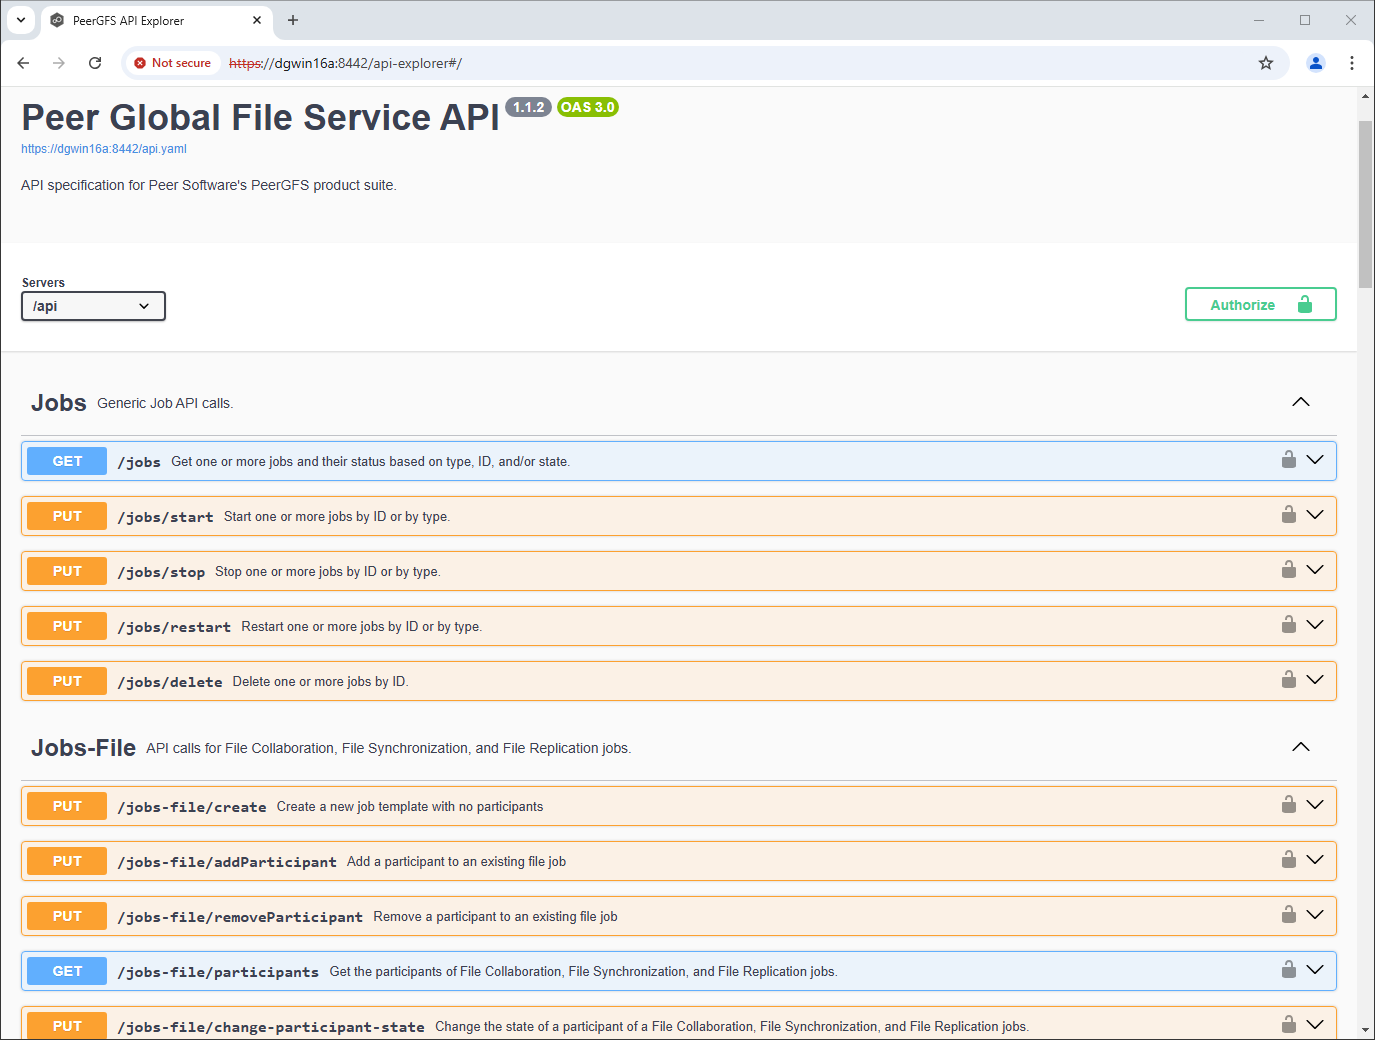Click the vertical scrollbar thumb

[1365, 205]
